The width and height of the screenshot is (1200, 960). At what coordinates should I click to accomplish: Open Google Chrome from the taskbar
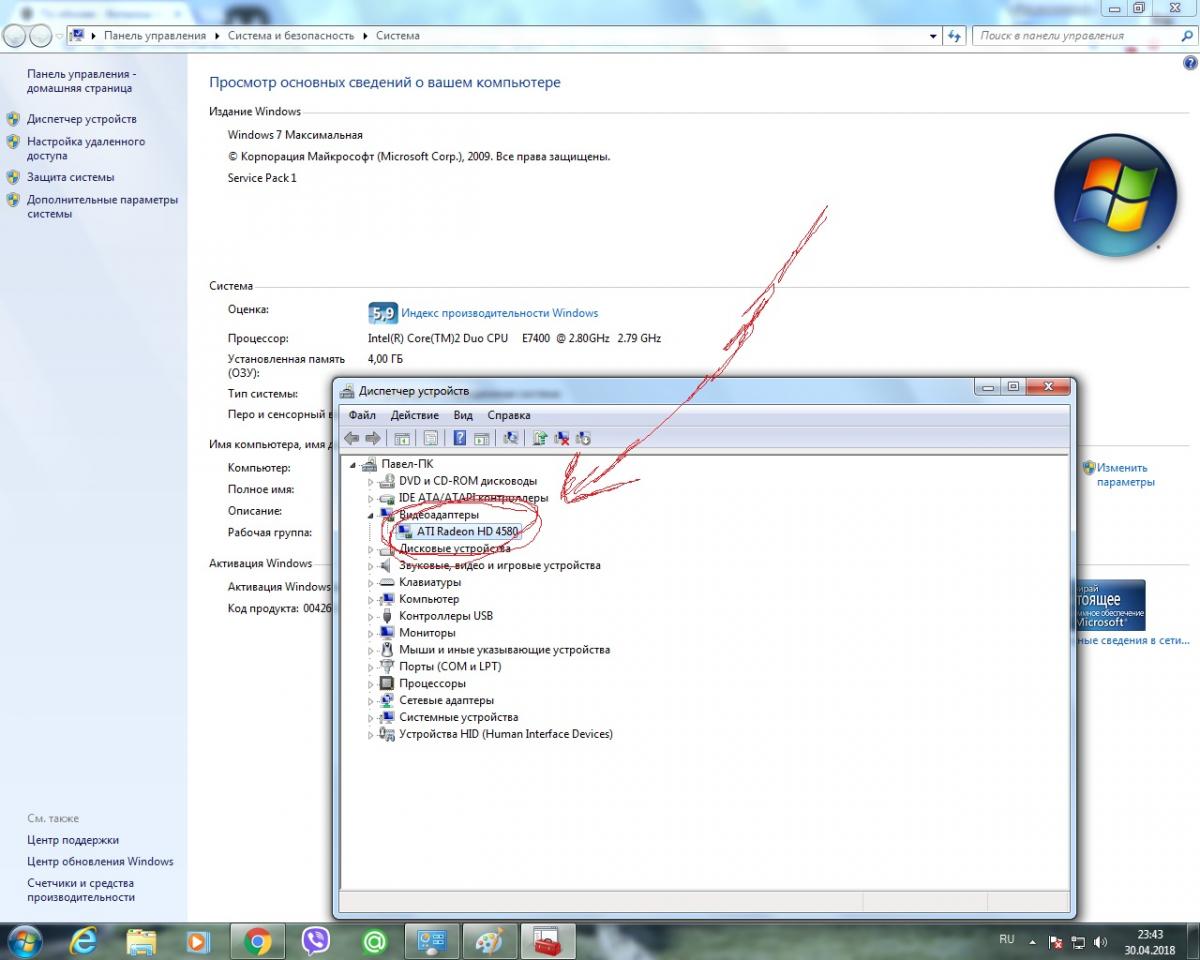(x=258, y=941)
